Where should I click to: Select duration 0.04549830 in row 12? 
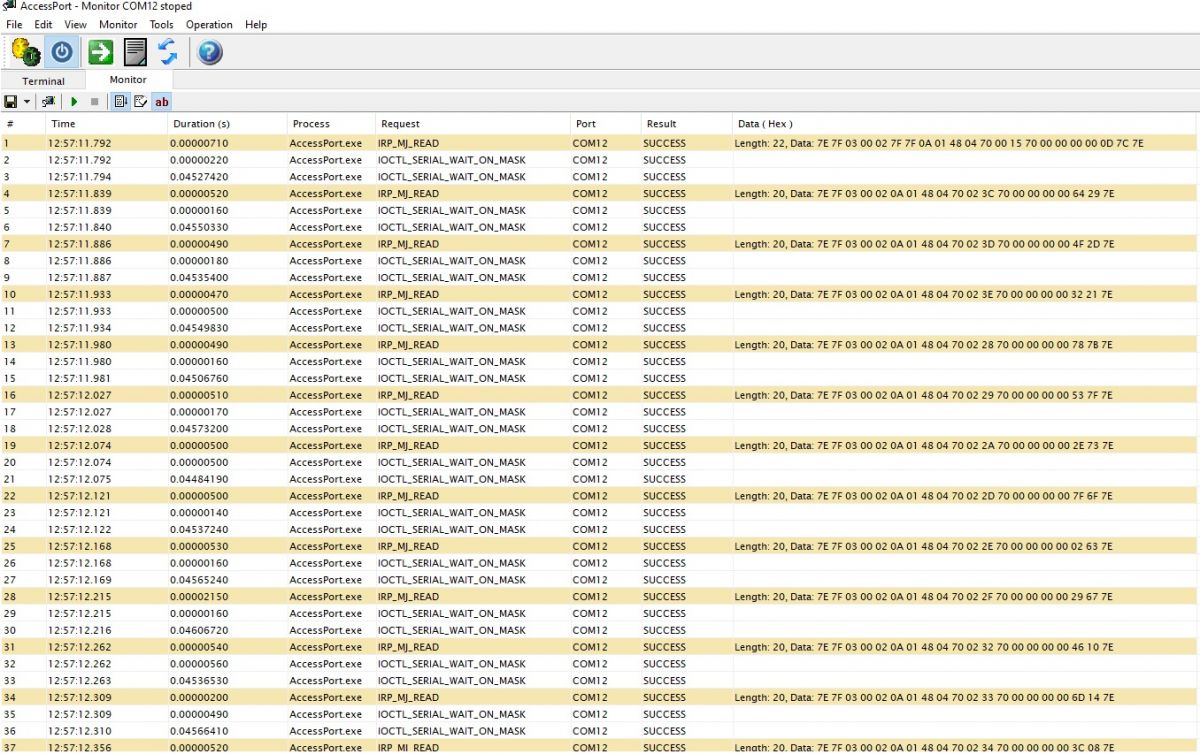[x=200, y=328]
